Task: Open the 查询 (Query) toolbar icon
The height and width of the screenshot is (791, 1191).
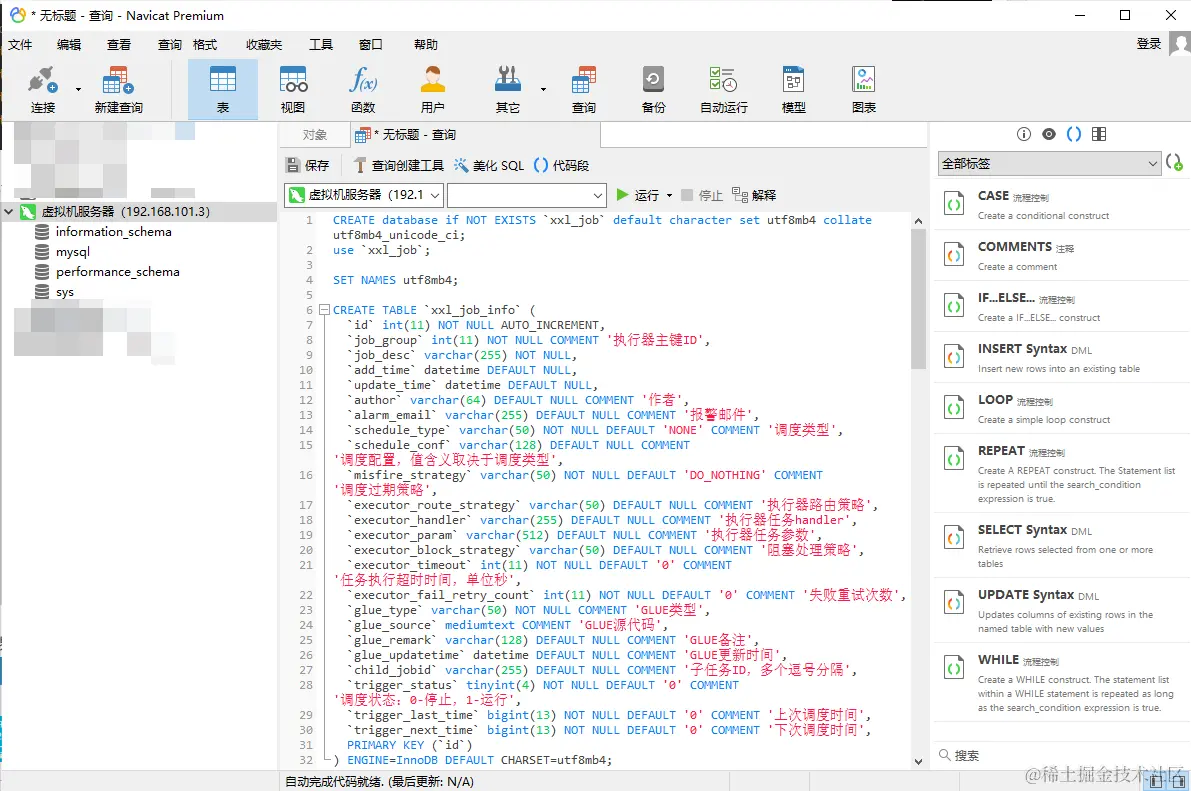Action: pyautogui.click(x=584, y=90)
